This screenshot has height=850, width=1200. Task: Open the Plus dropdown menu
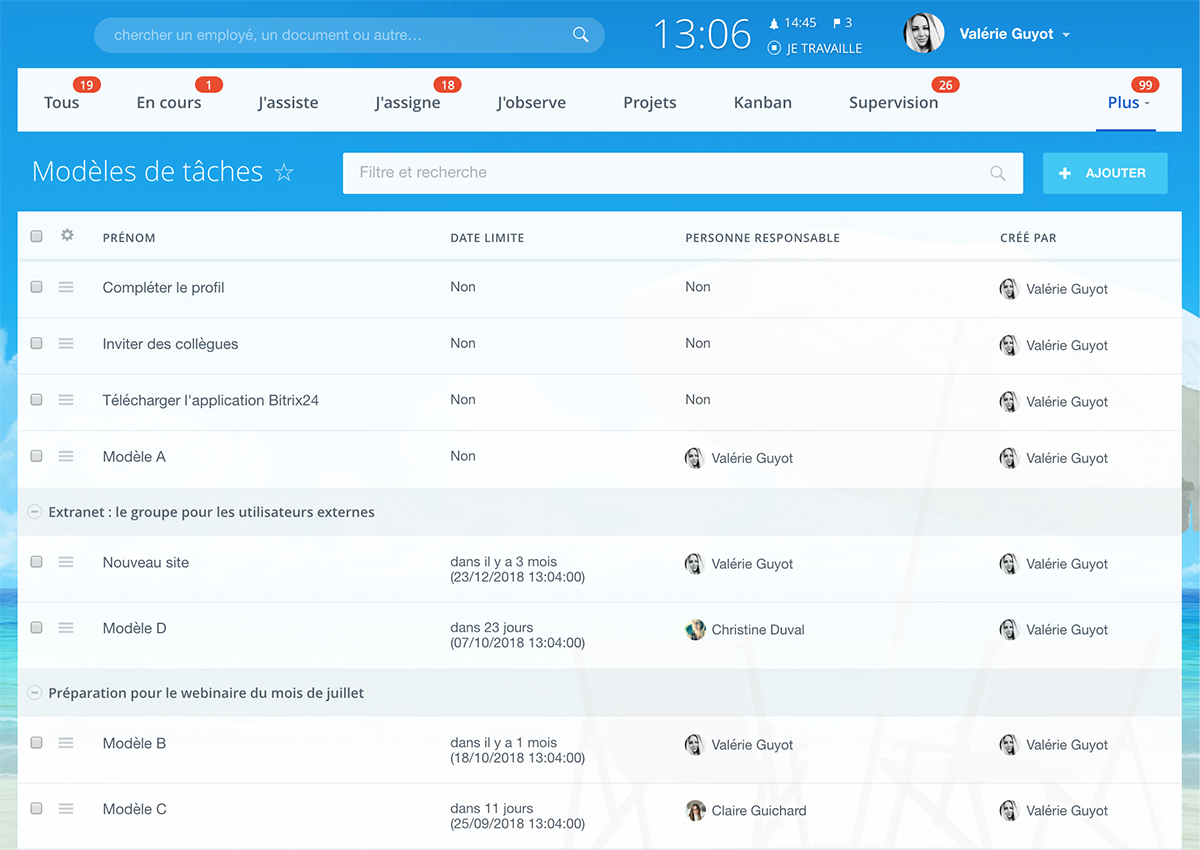click(1127, 103)
